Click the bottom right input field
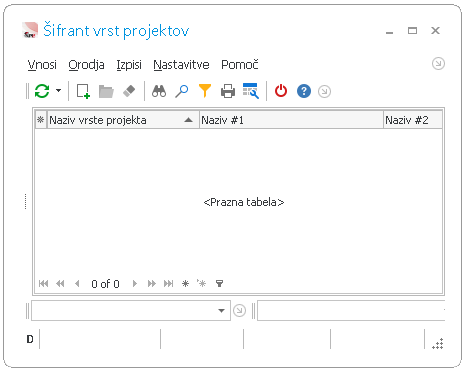The height and width of the screenshot is (373, 463). 351,311
